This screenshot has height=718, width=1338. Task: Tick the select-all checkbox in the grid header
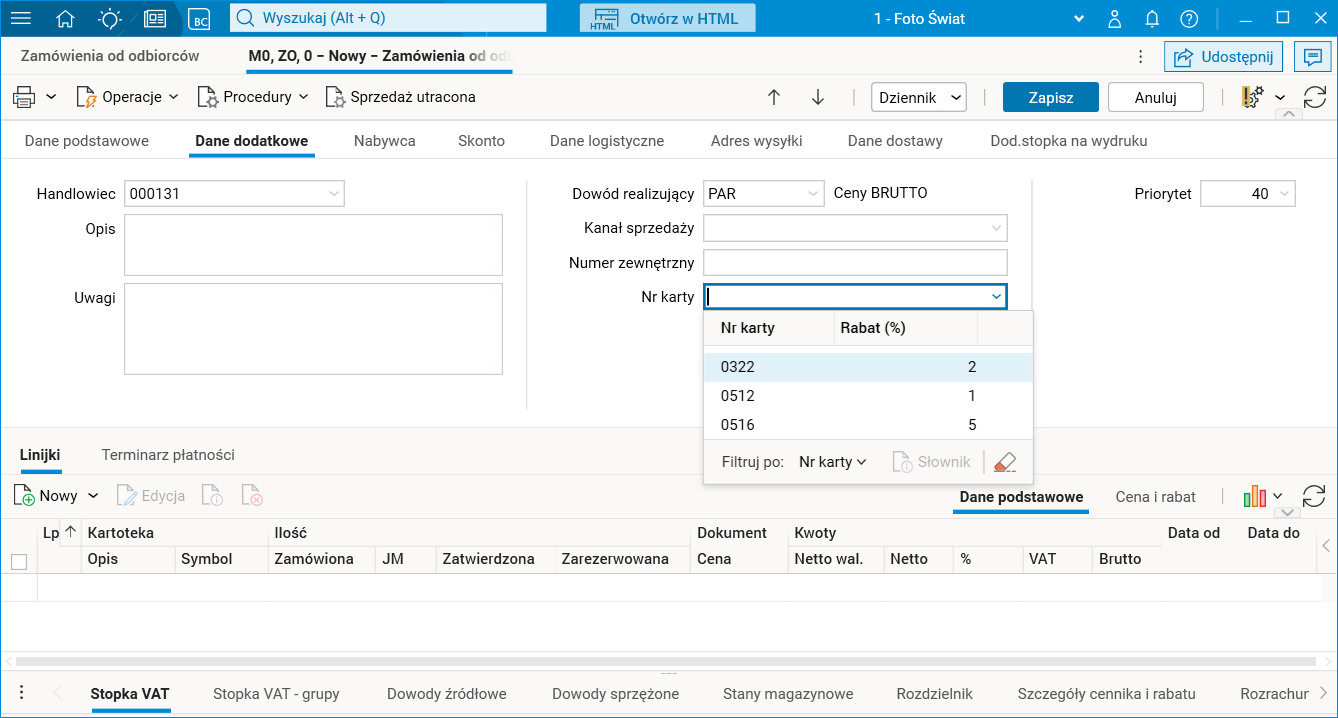tap(19, 562)
